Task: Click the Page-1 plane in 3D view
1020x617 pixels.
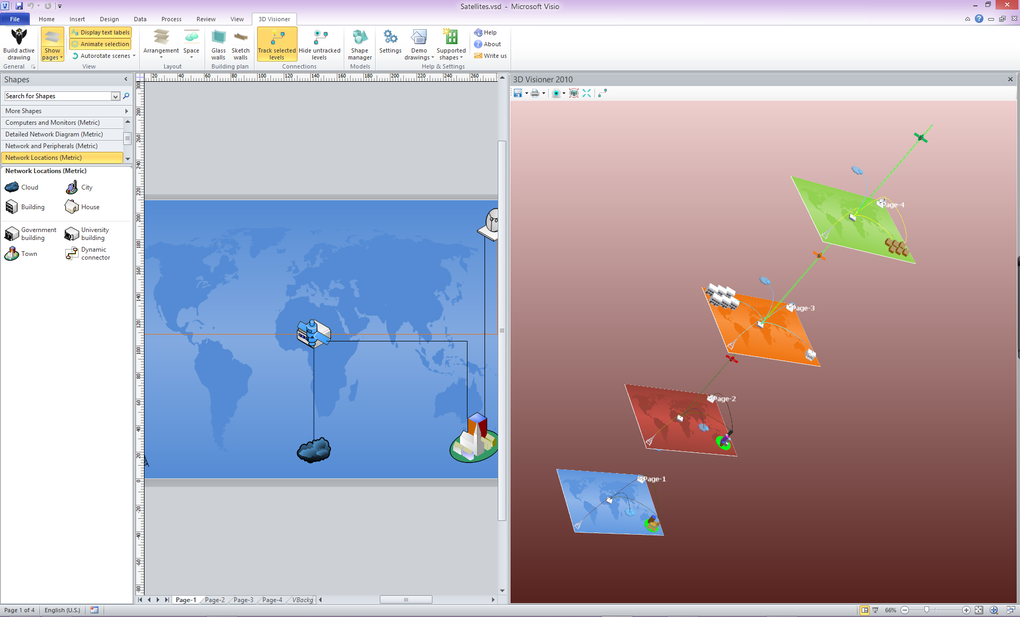Action: point(610,502)
